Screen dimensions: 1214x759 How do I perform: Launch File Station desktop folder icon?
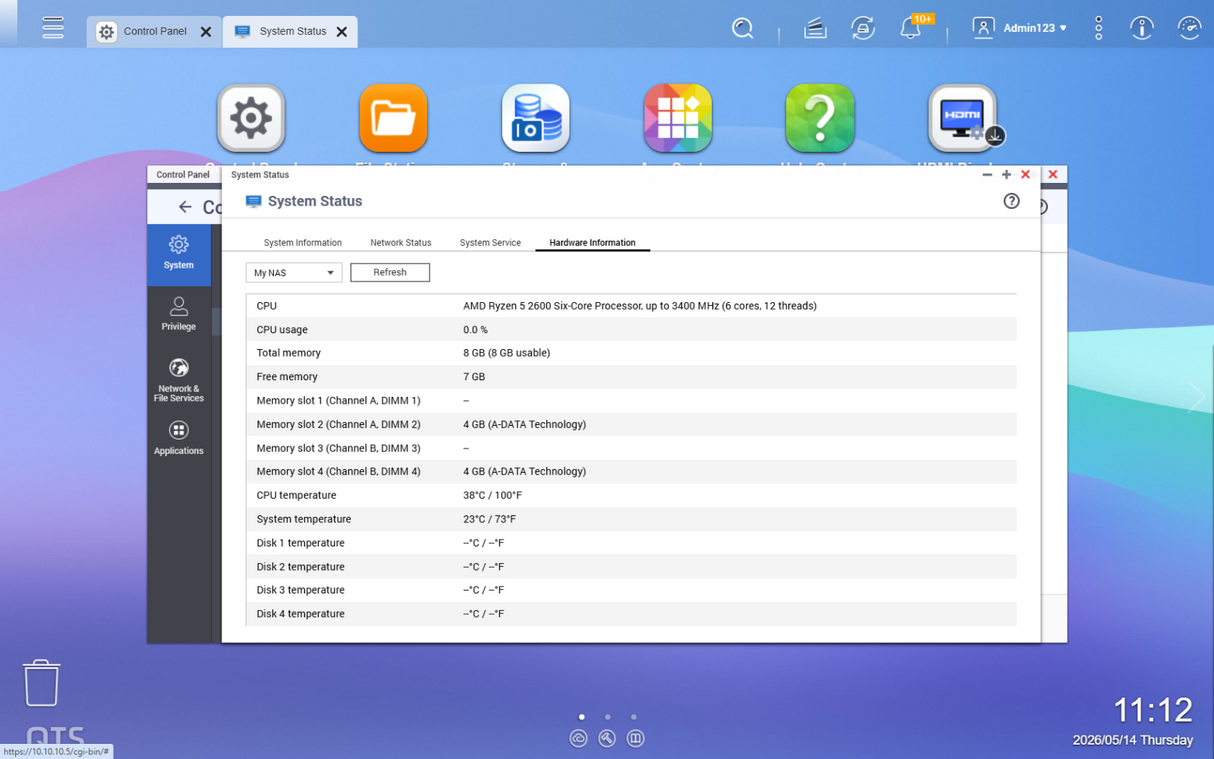pyautogui.click(x=393, y=118)
